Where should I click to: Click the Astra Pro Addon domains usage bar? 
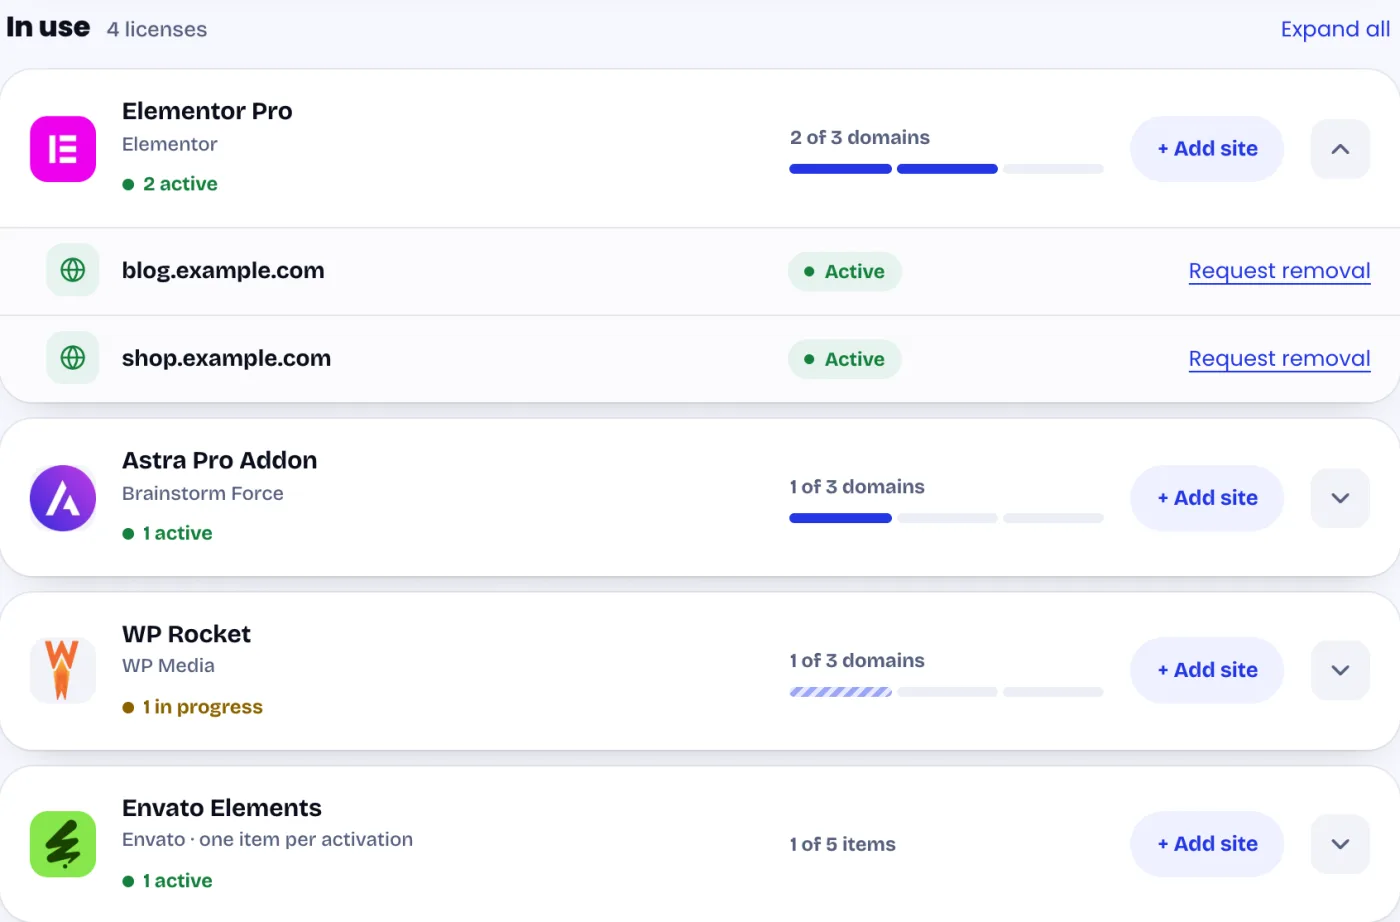point(946,518)
